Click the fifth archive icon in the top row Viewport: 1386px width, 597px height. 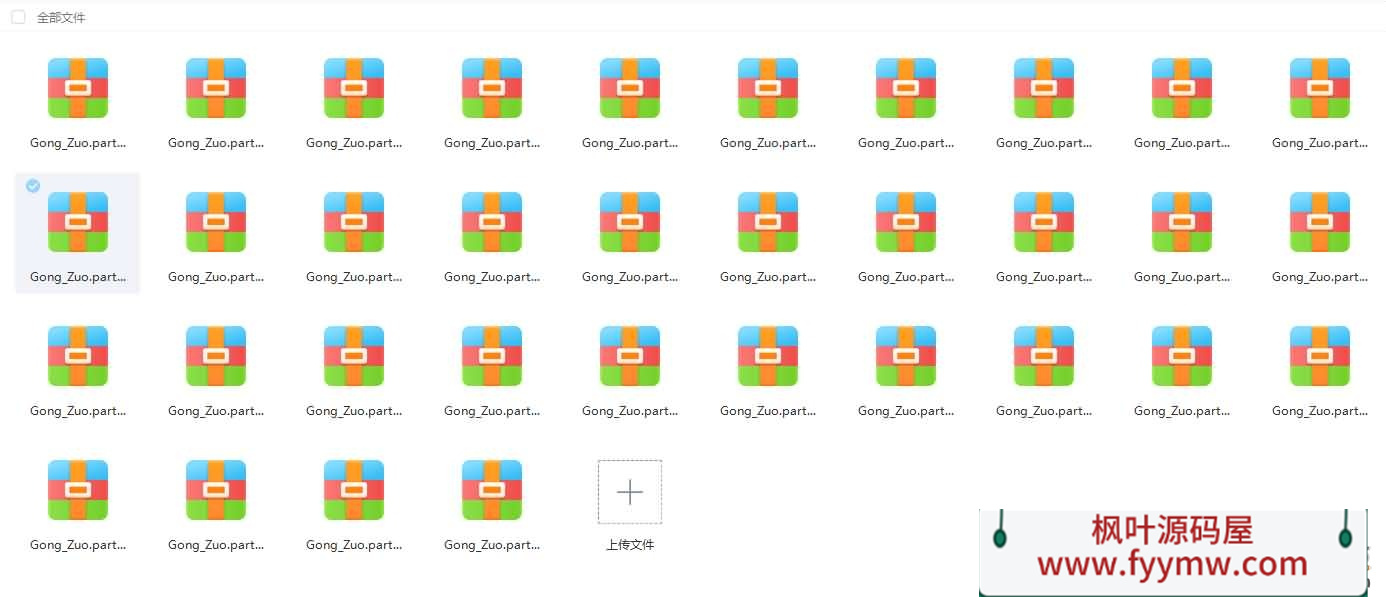coord(629,88)
